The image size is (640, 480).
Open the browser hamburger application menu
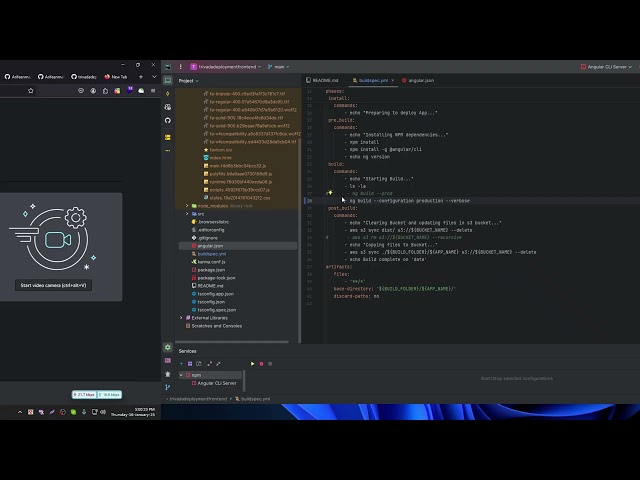tap(153, 91)
